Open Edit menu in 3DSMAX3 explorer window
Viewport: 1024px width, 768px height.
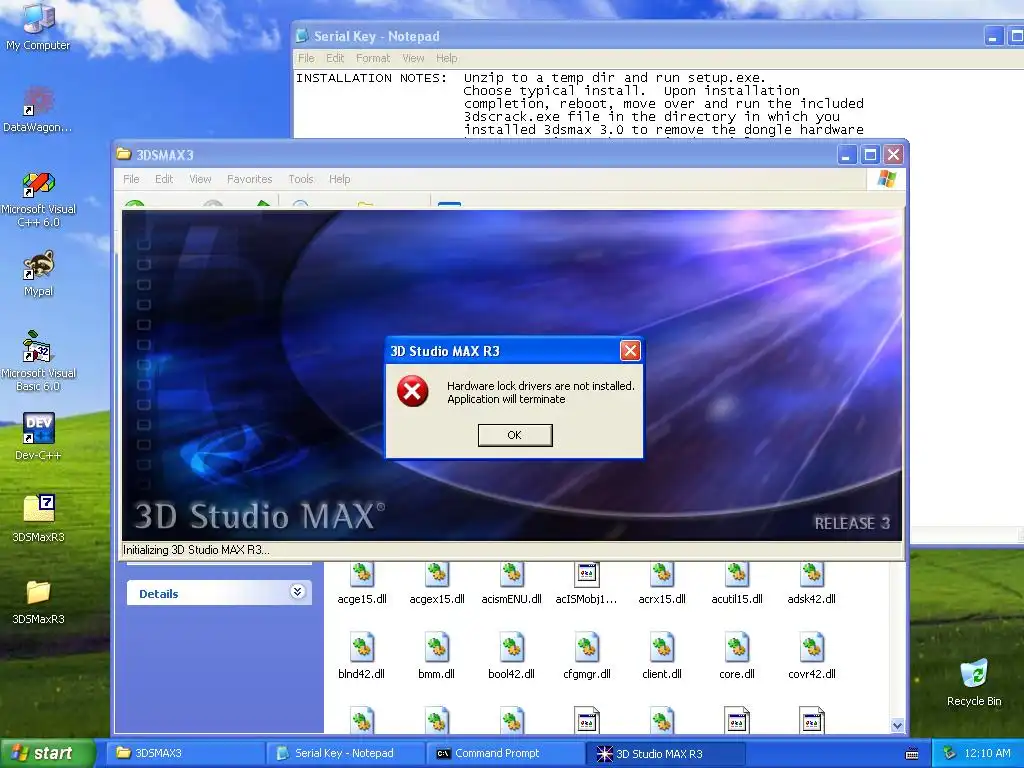[x=164, y=179]
